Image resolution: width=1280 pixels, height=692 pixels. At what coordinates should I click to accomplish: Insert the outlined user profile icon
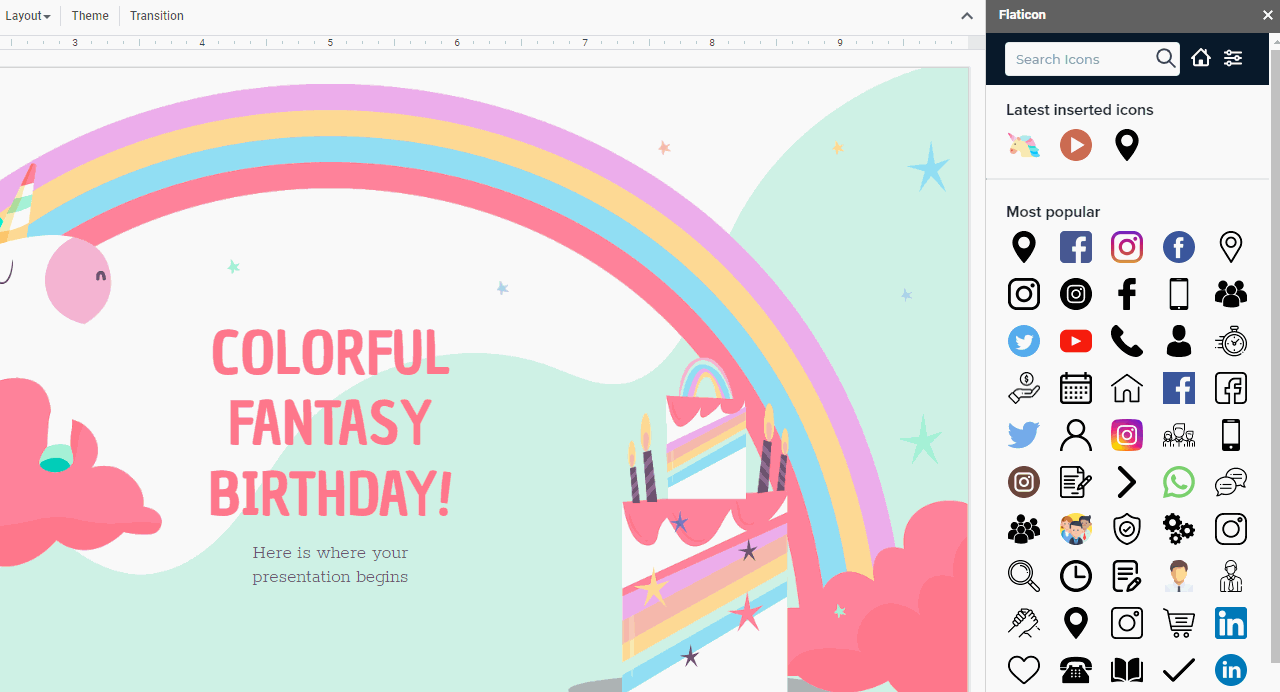(x=1076, y=435)
